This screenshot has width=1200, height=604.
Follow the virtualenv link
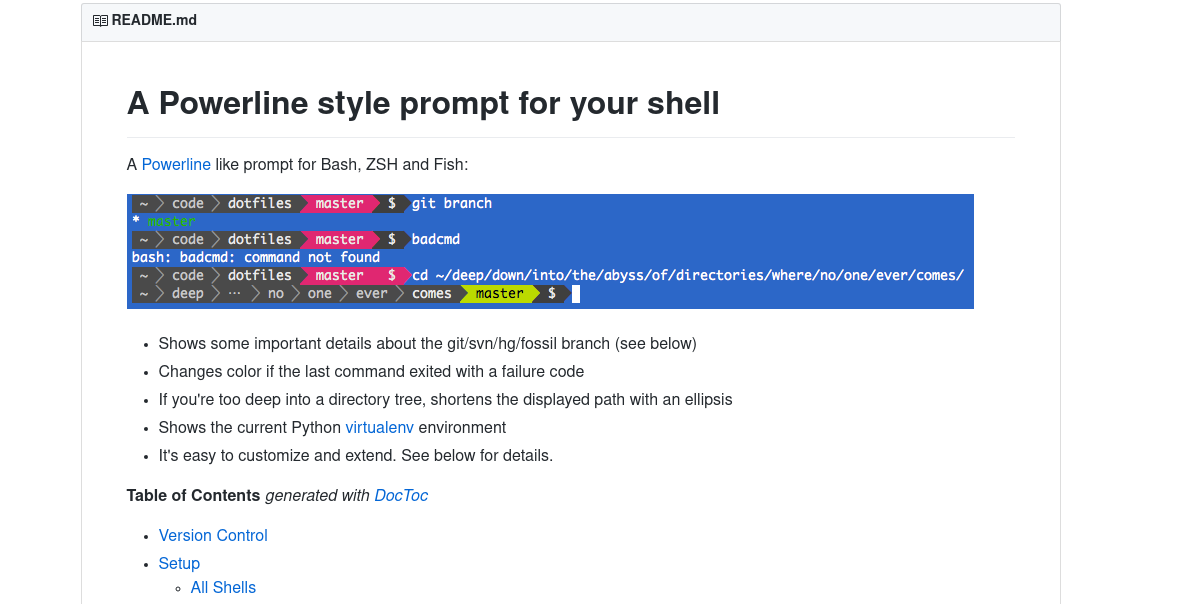(379, 427)
